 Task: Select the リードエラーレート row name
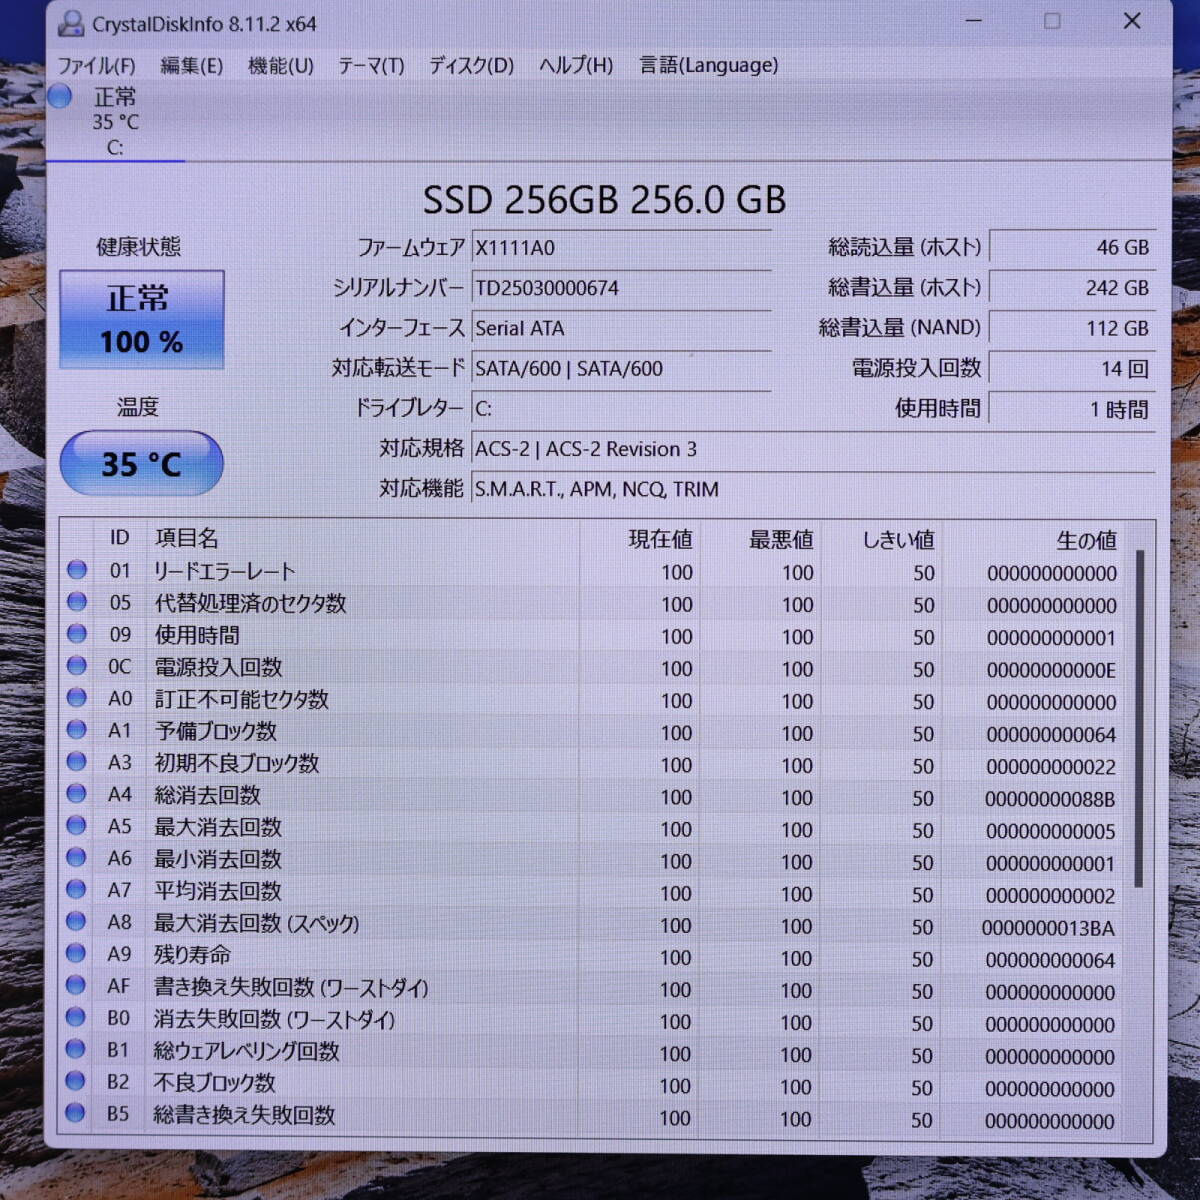click(x=224, y=571)
